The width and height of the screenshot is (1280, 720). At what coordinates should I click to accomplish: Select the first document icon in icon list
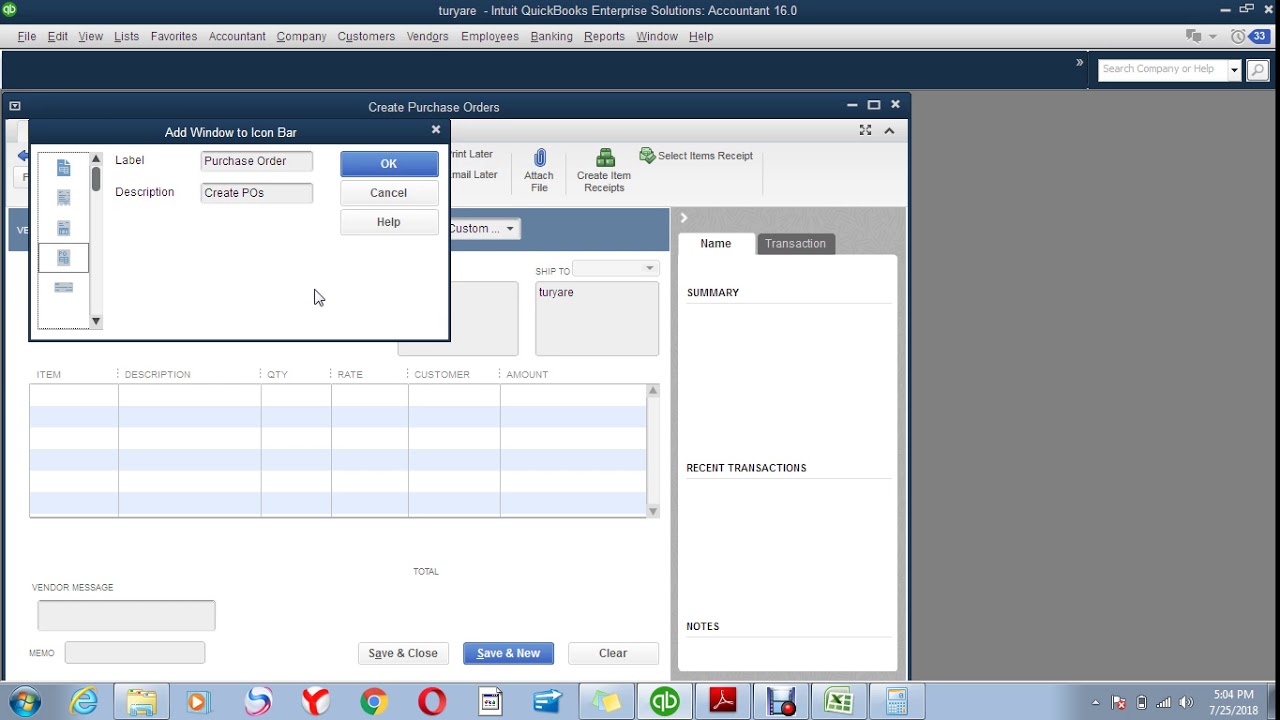tap(64, 168)
